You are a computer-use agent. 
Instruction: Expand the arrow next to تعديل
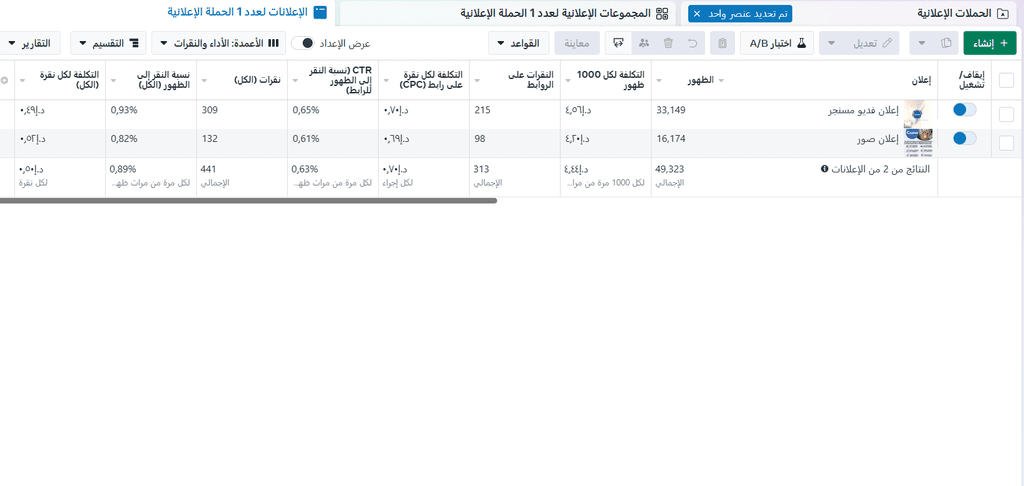[831, 43]
